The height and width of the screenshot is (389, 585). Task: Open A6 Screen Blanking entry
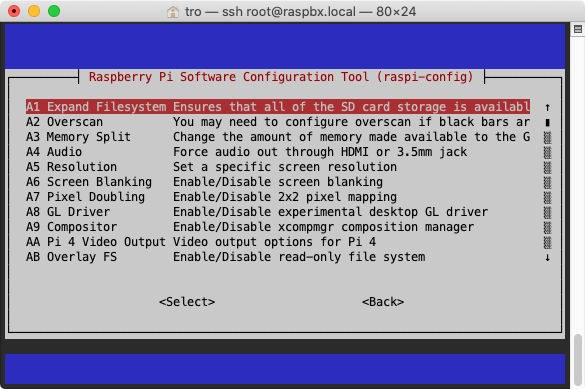(x=278, y=182)
